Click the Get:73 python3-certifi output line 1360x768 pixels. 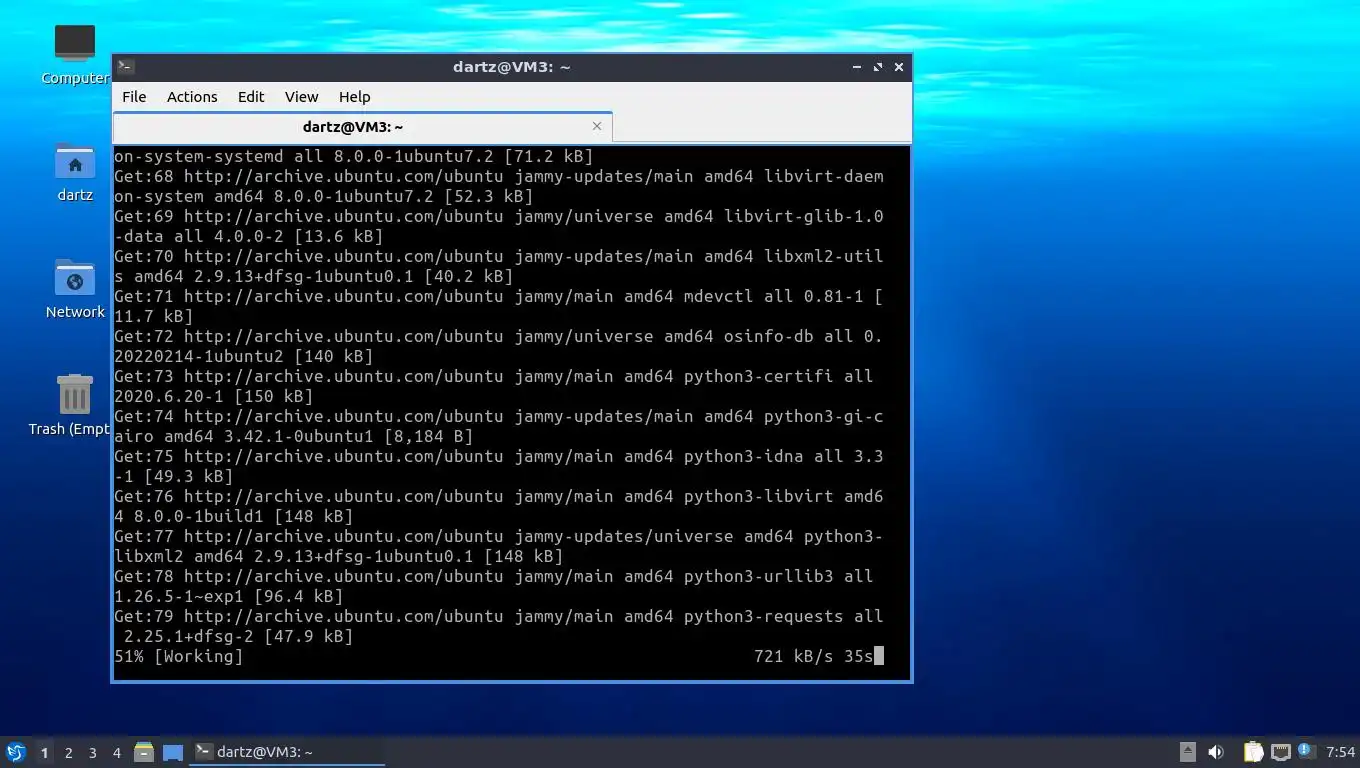tap(494, 386)
